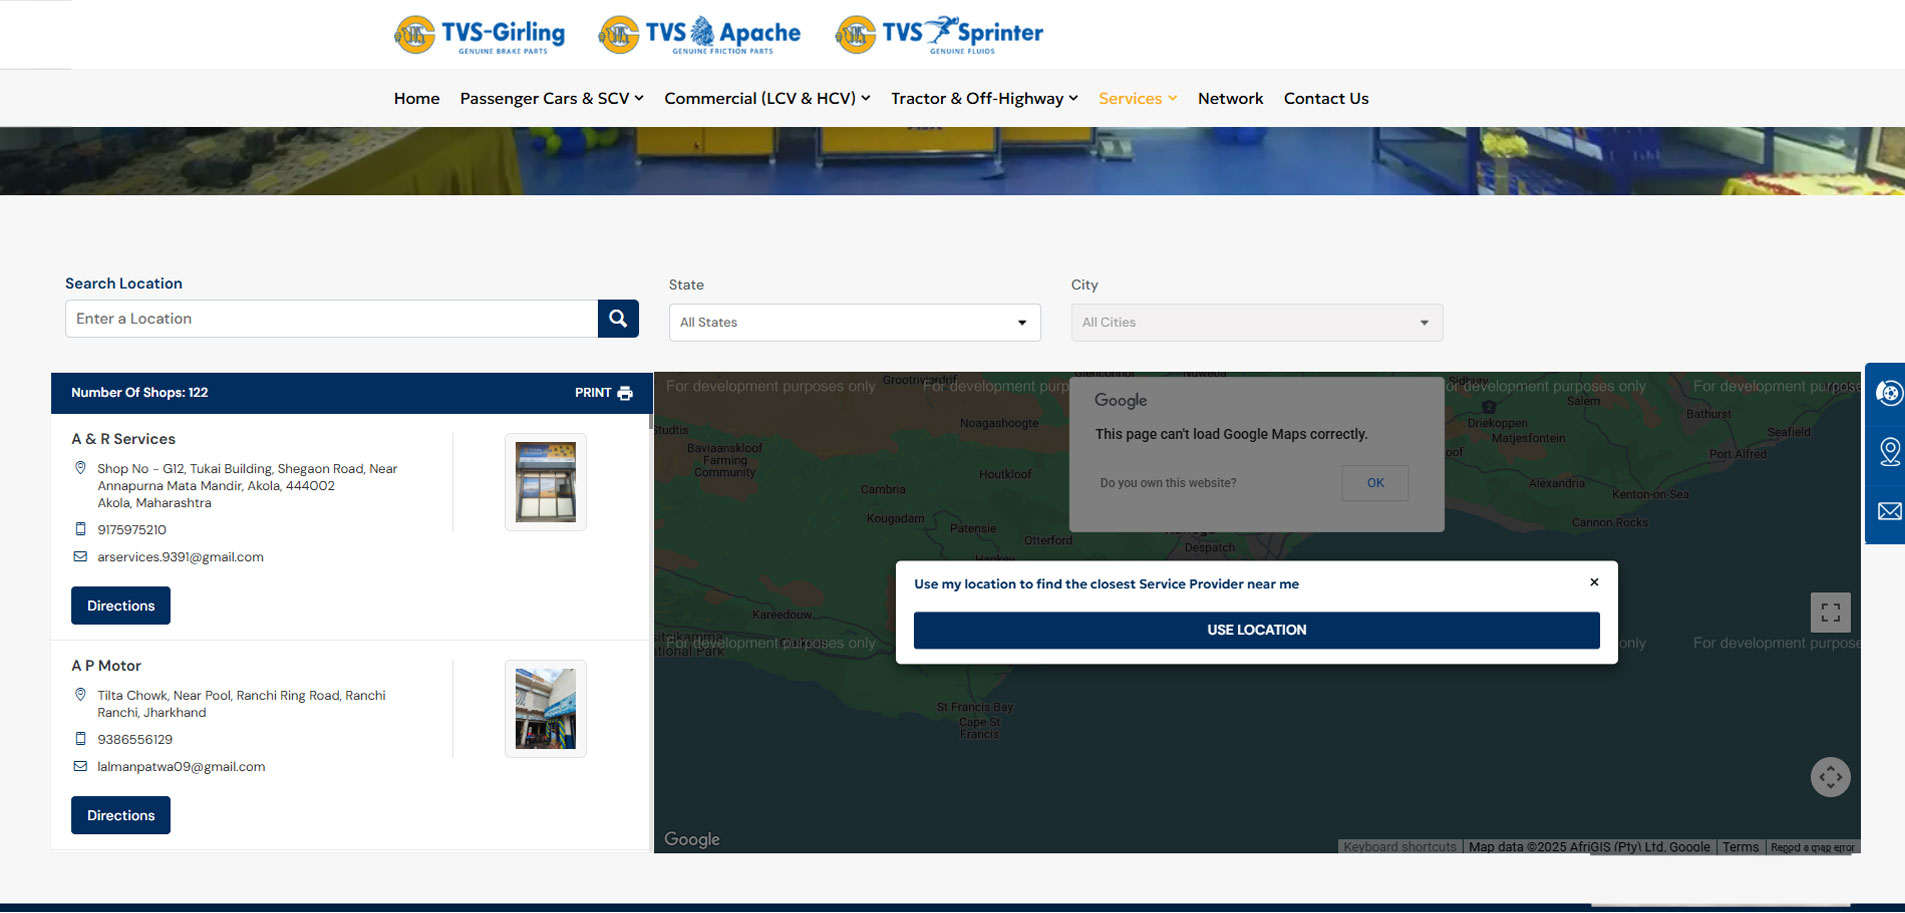Click location pin icon under A & R Services

(x=80, y=468)
